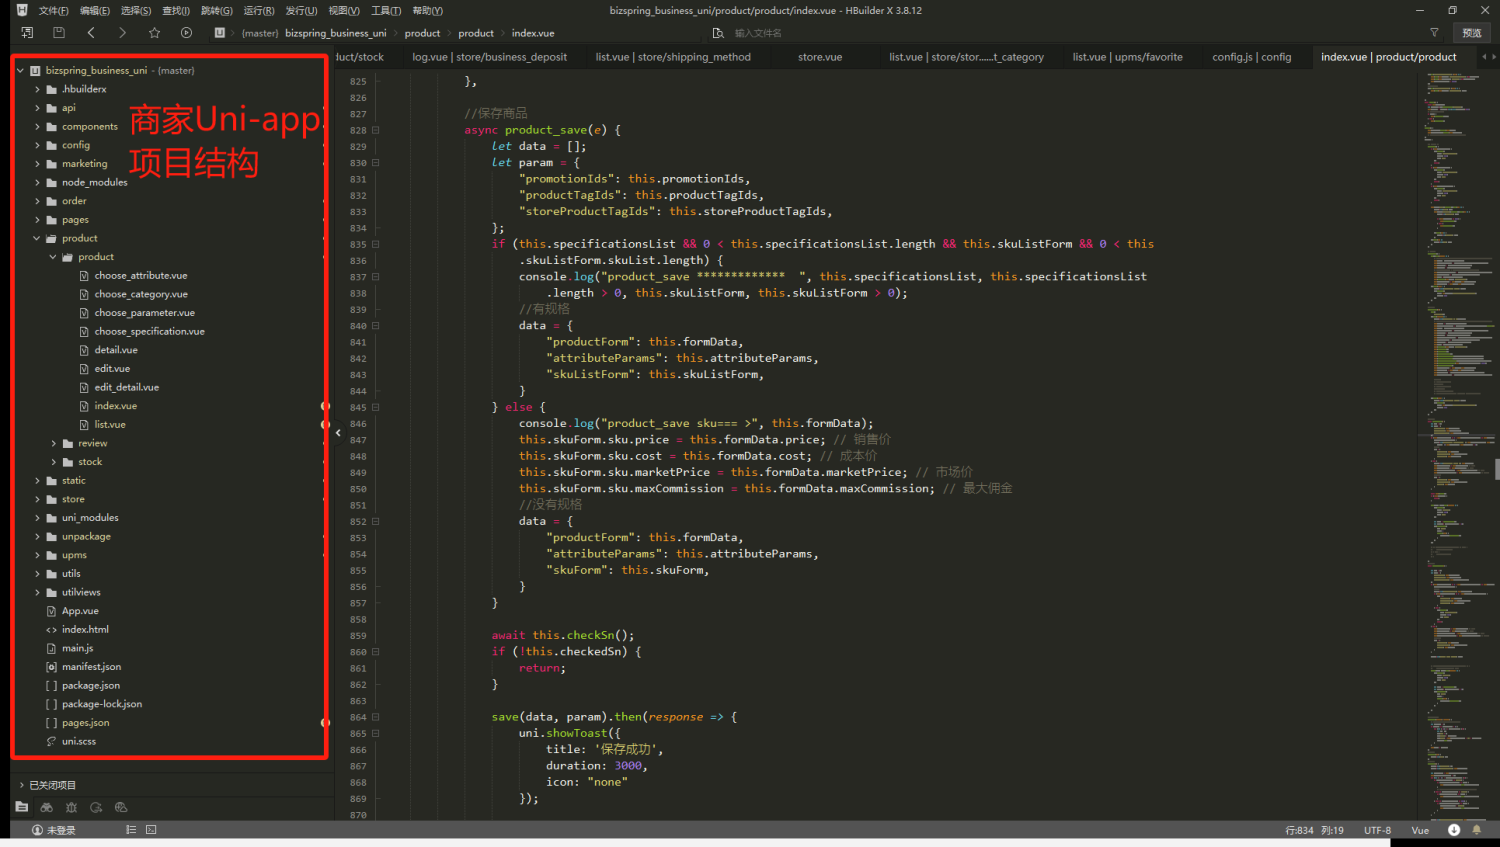Expand the review folder

click(53, 443)
